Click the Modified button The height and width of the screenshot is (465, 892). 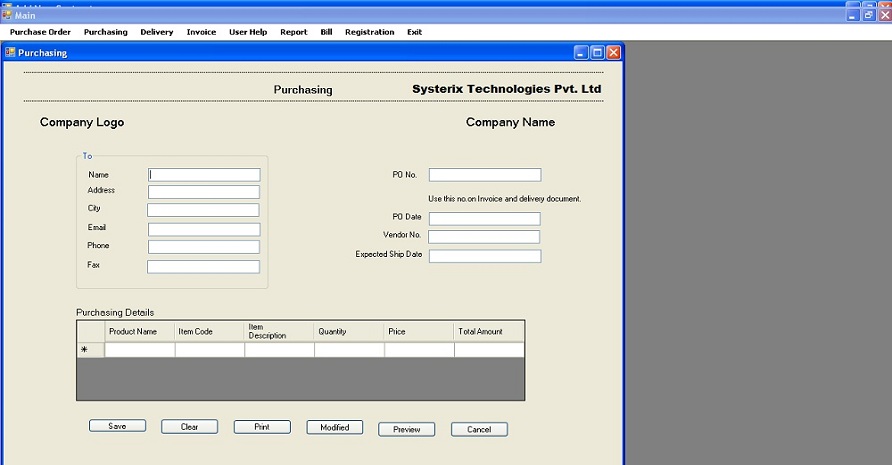(334, 427)
